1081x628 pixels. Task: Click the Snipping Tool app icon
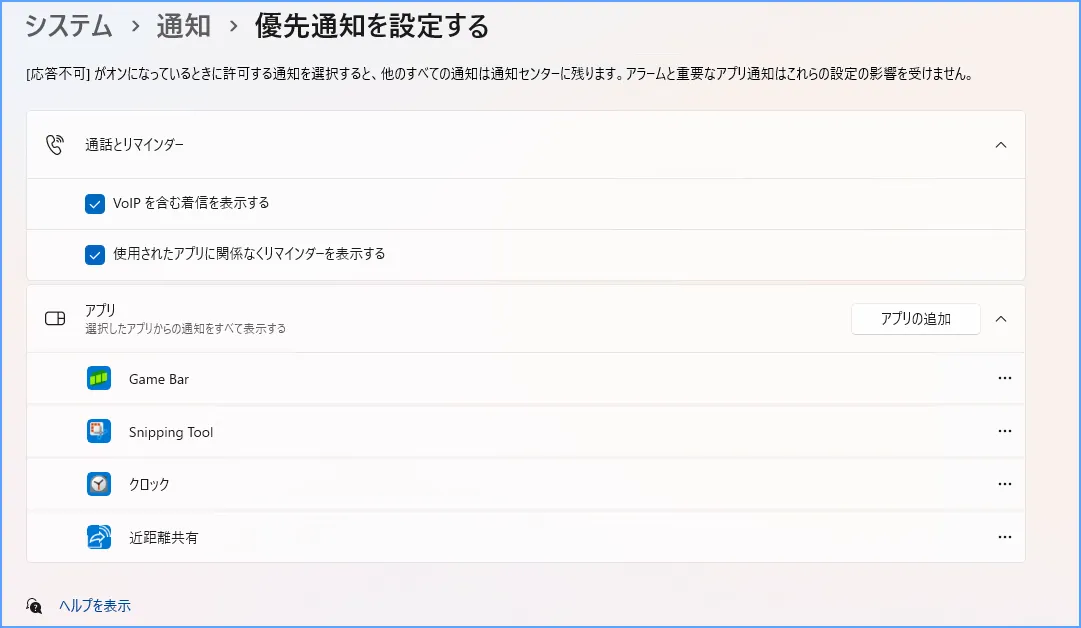pyautogui.click(x=99, y=432)
